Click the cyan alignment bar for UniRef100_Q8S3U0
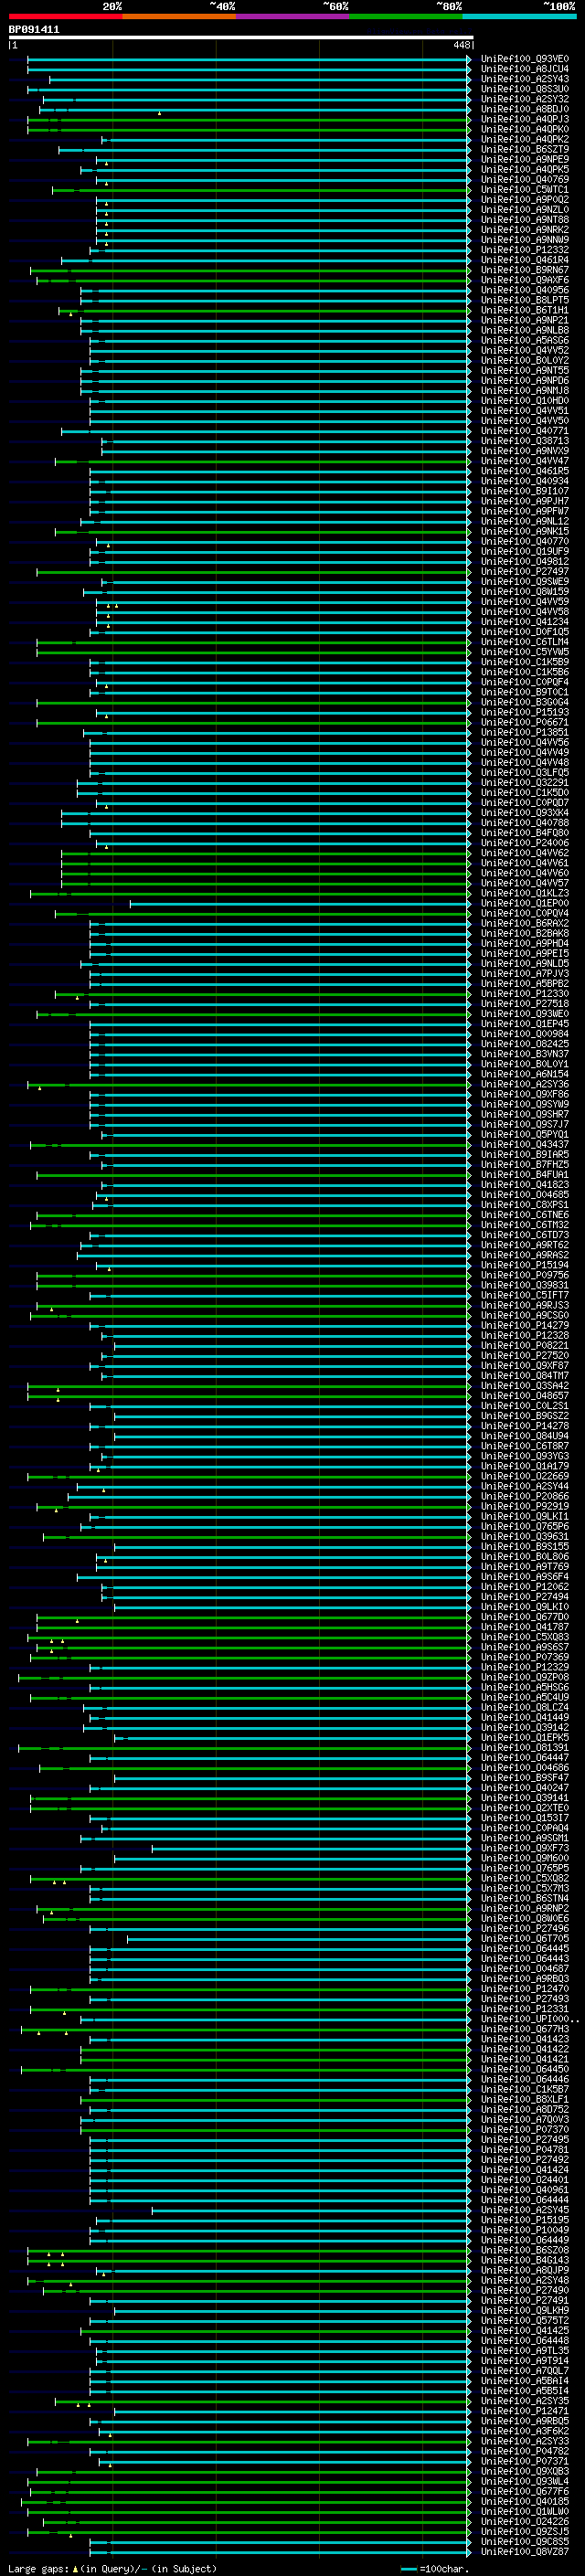The width and height of the screenshot is (585, 2576). (x=247, y=90)
